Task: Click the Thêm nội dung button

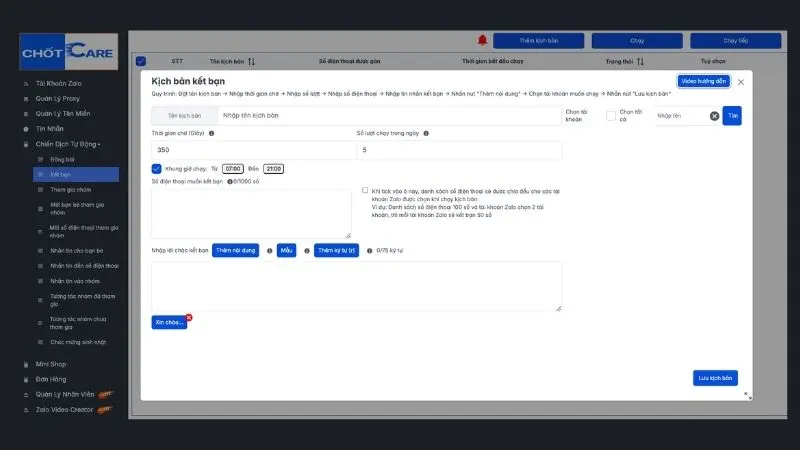Action: (x=235, y=251)
